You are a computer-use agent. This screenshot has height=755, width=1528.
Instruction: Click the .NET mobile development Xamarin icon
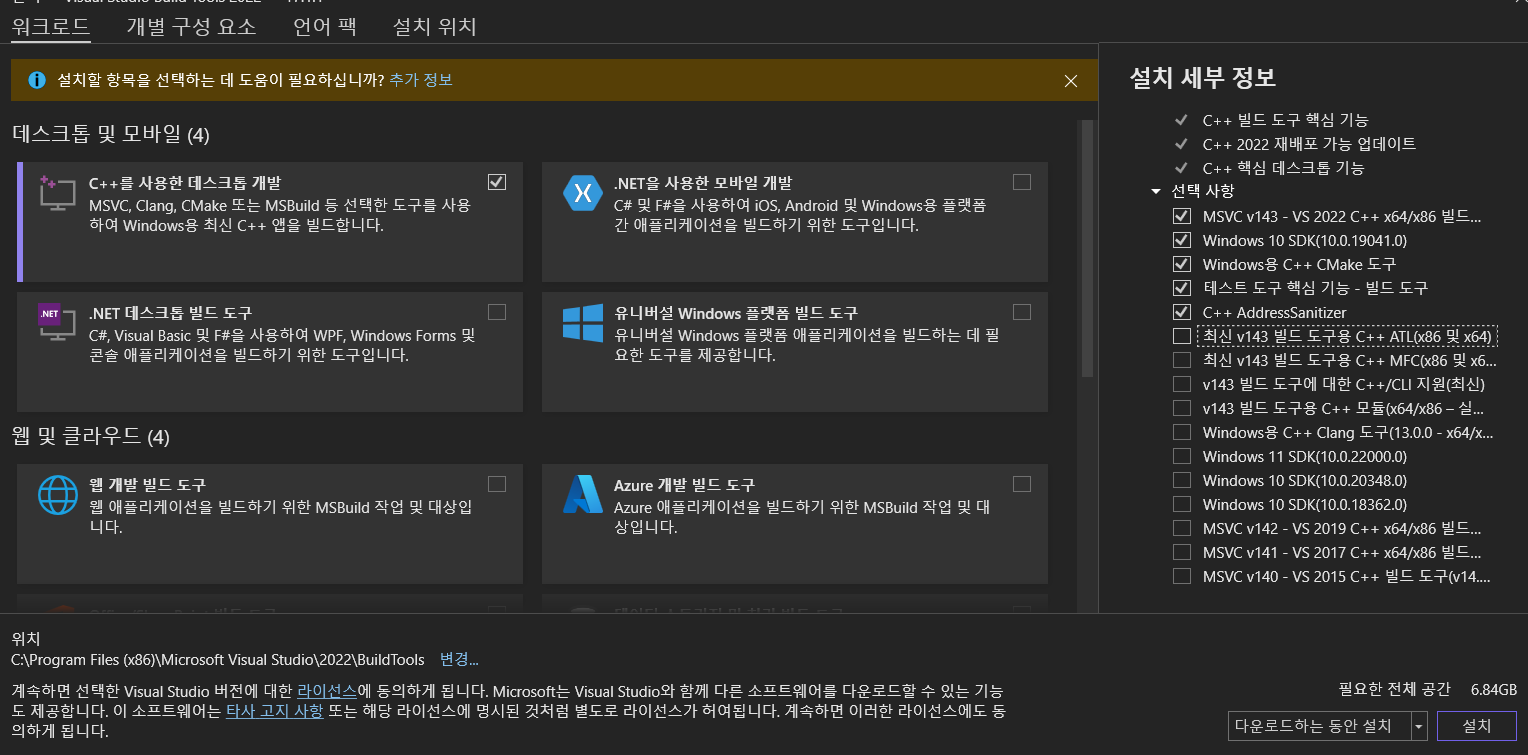click(582, 193)
